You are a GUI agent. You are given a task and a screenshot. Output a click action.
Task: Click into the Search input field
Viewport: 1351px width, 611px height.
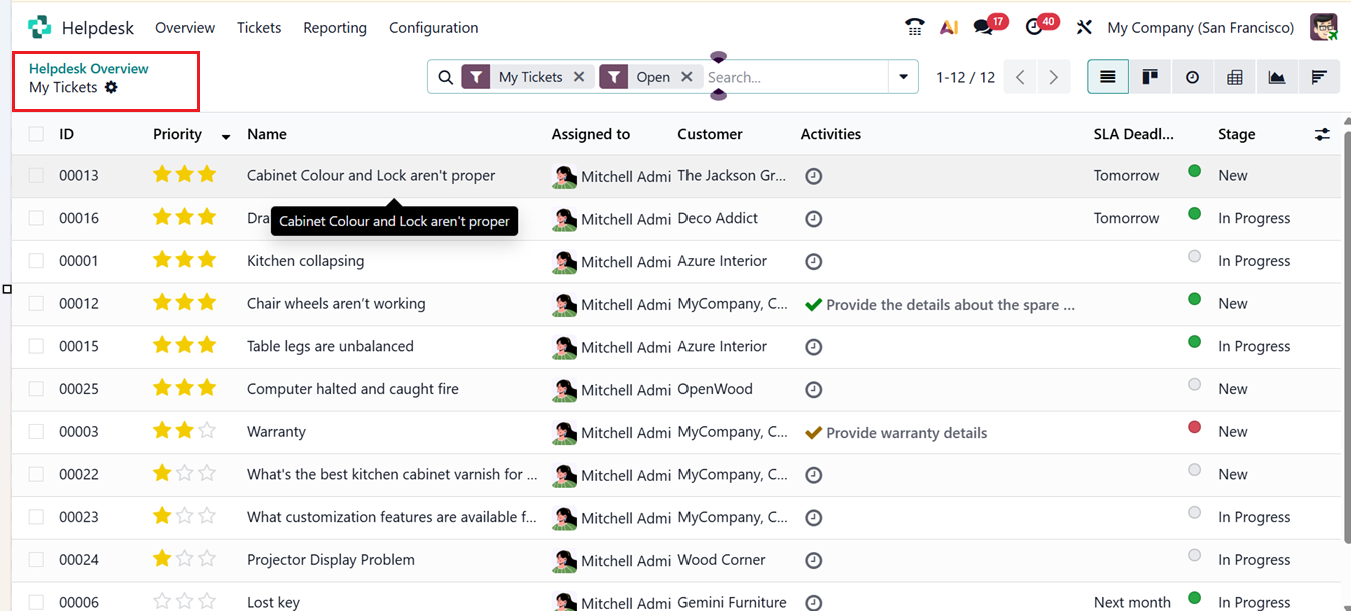point(795,77)
